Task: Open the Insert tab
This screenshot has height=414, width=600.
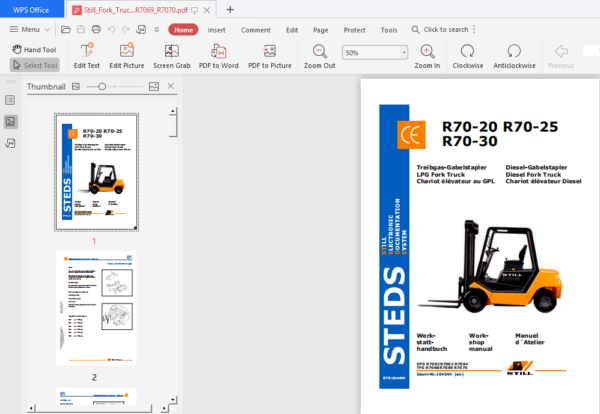Action: (x=217, y=30)
